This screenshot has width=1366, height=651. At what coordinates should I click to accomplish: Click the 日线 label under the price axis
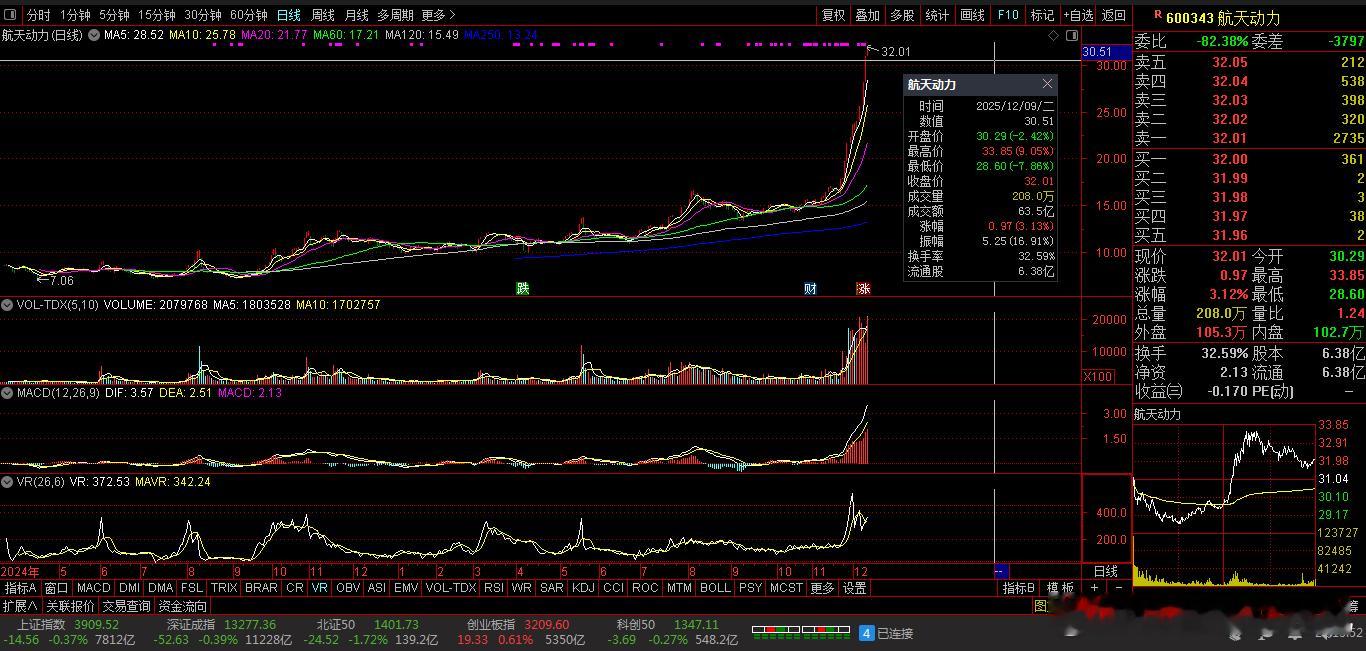click(x=1106, y=571)
